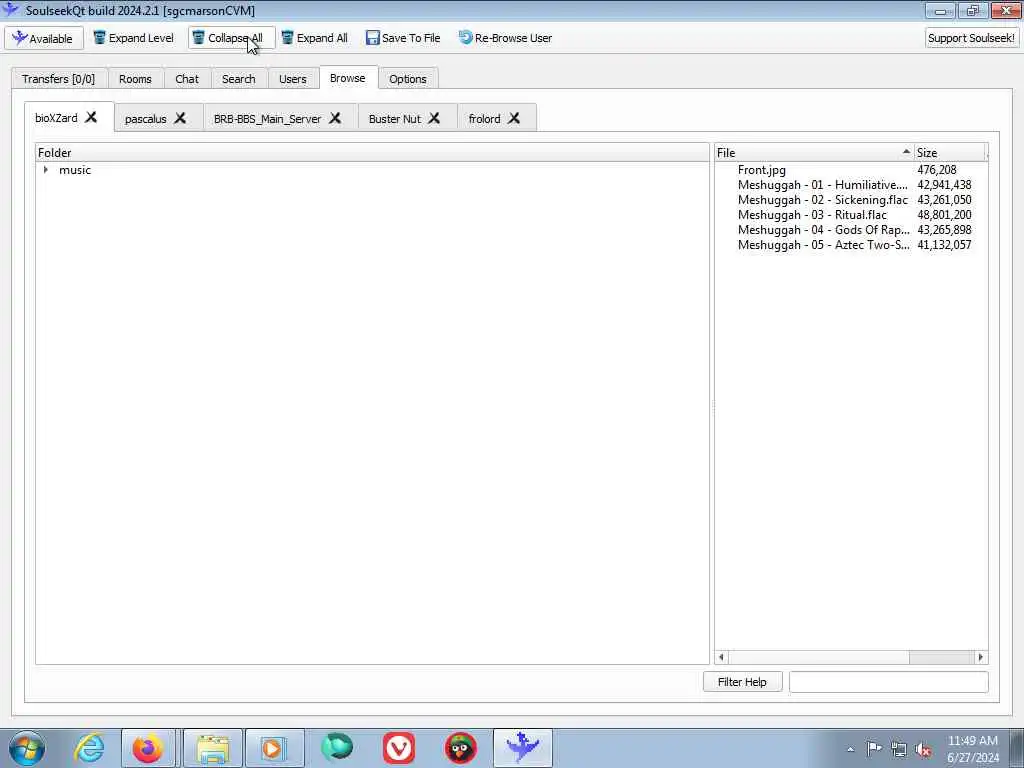This screenshot has height=768, width=1024.
Task: Click the muted volume tray icon
Action: tap(923, 749)
